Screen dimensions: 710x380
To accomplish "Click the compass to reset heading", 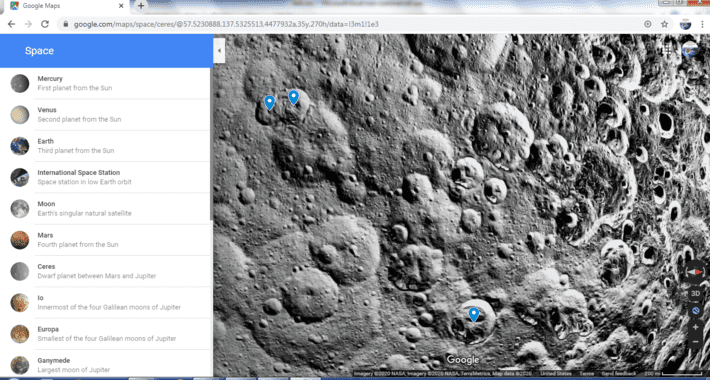I will click(695, 272).
